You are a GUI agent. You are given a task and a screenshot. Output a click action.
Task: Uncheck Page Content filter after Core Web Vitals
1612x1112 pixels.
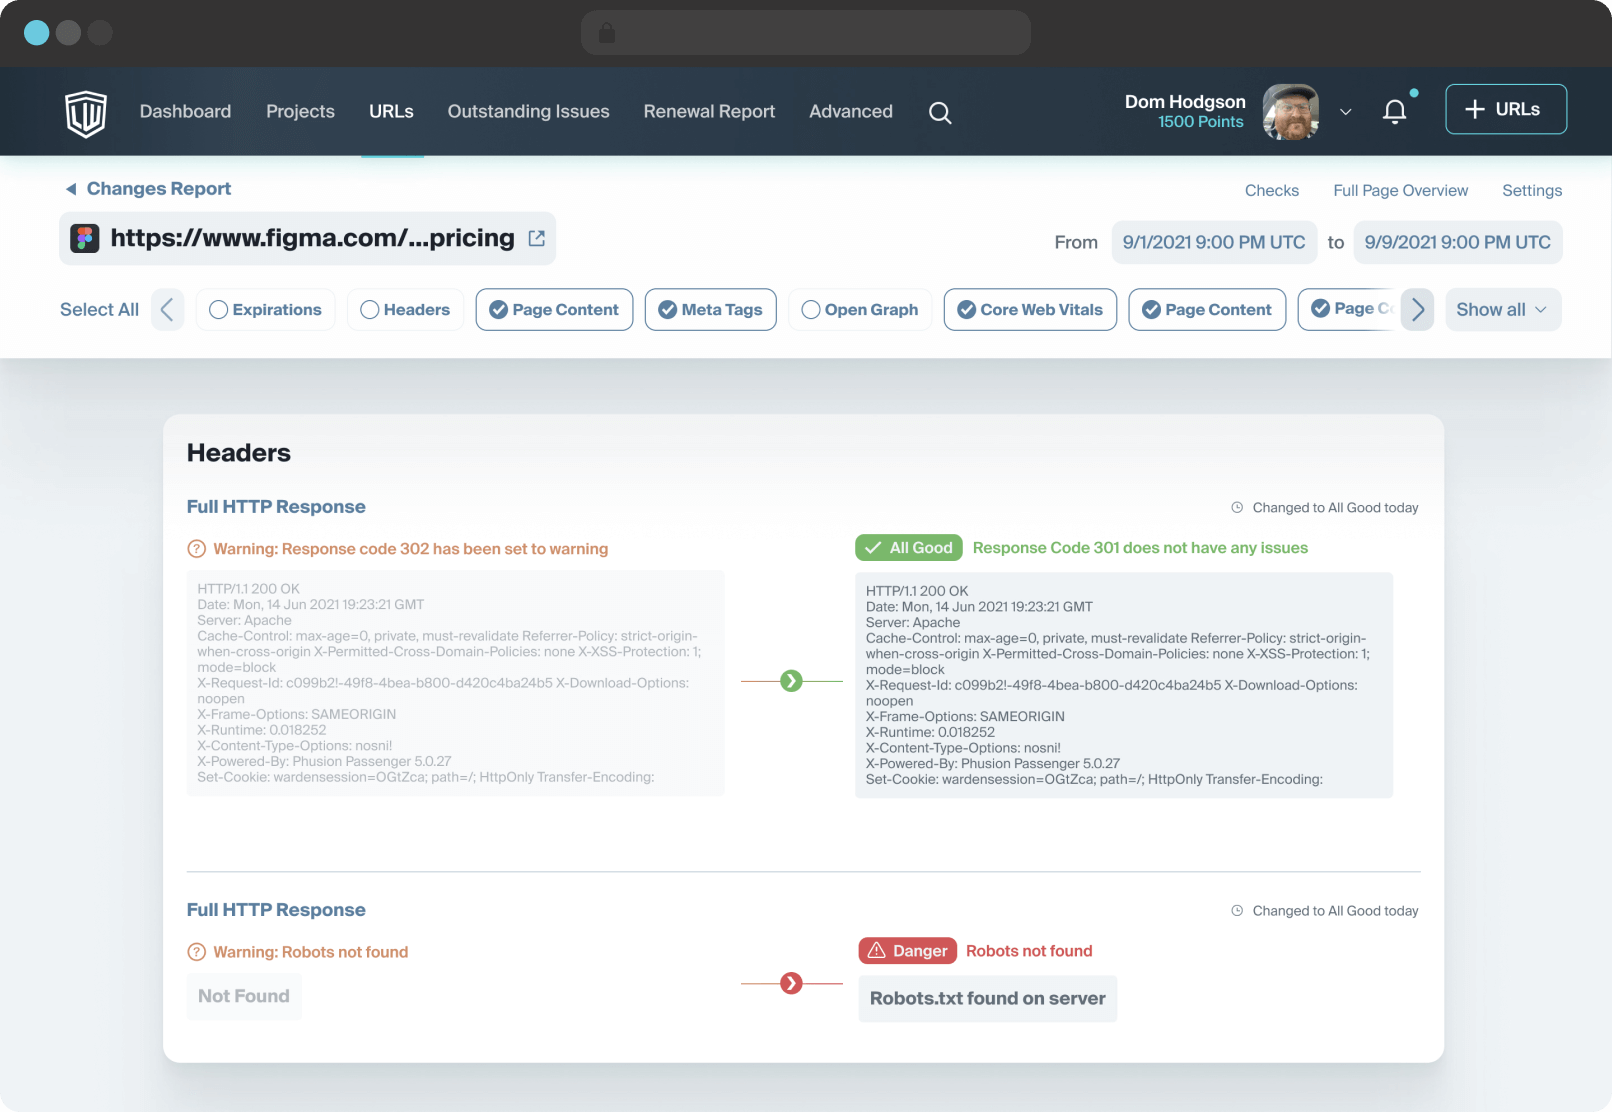[1207, 310]
